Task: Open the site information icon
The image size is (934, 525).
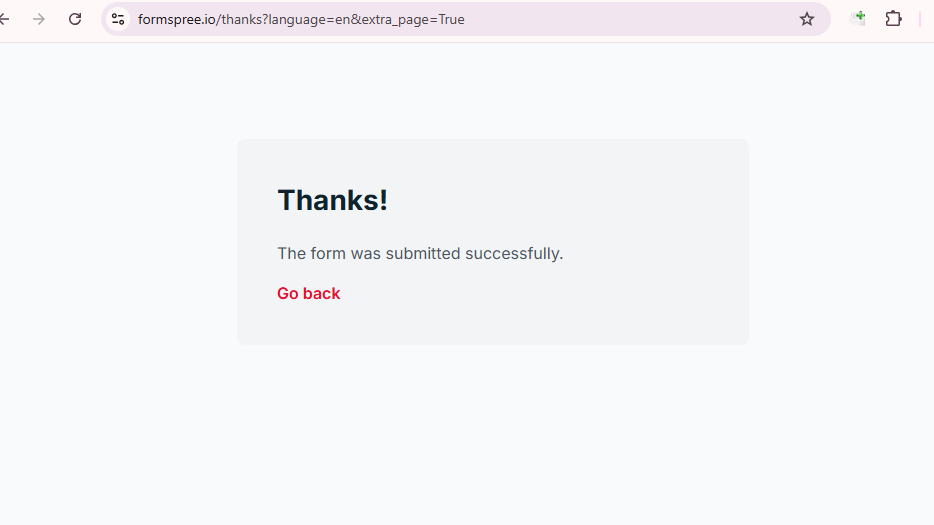Action: pyautogui.click(x=118, y=19)
